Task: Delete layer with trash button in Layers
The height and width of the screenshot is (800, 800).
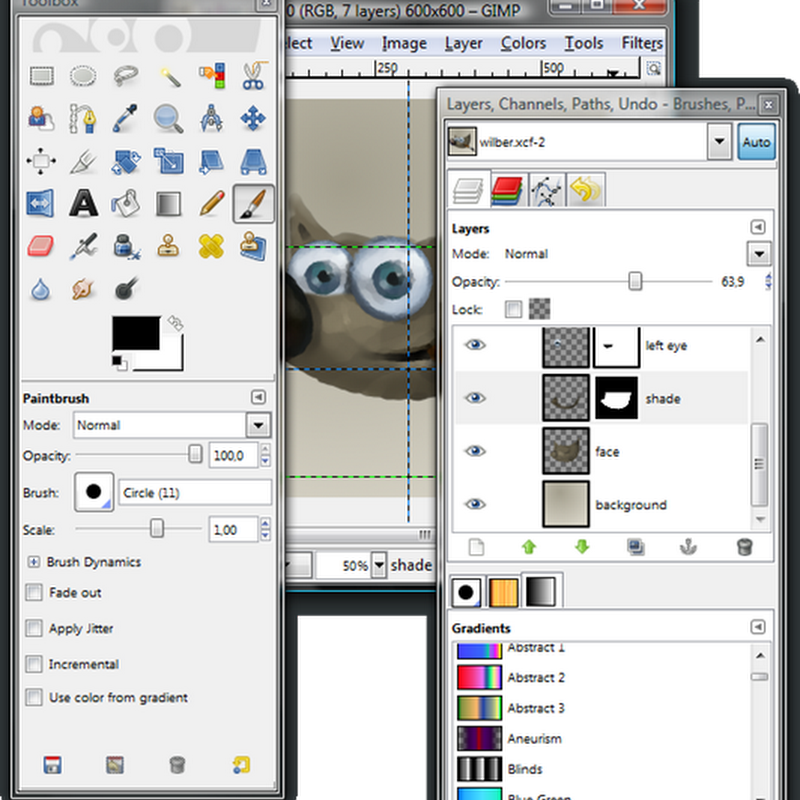Action: tap(744, 547)
